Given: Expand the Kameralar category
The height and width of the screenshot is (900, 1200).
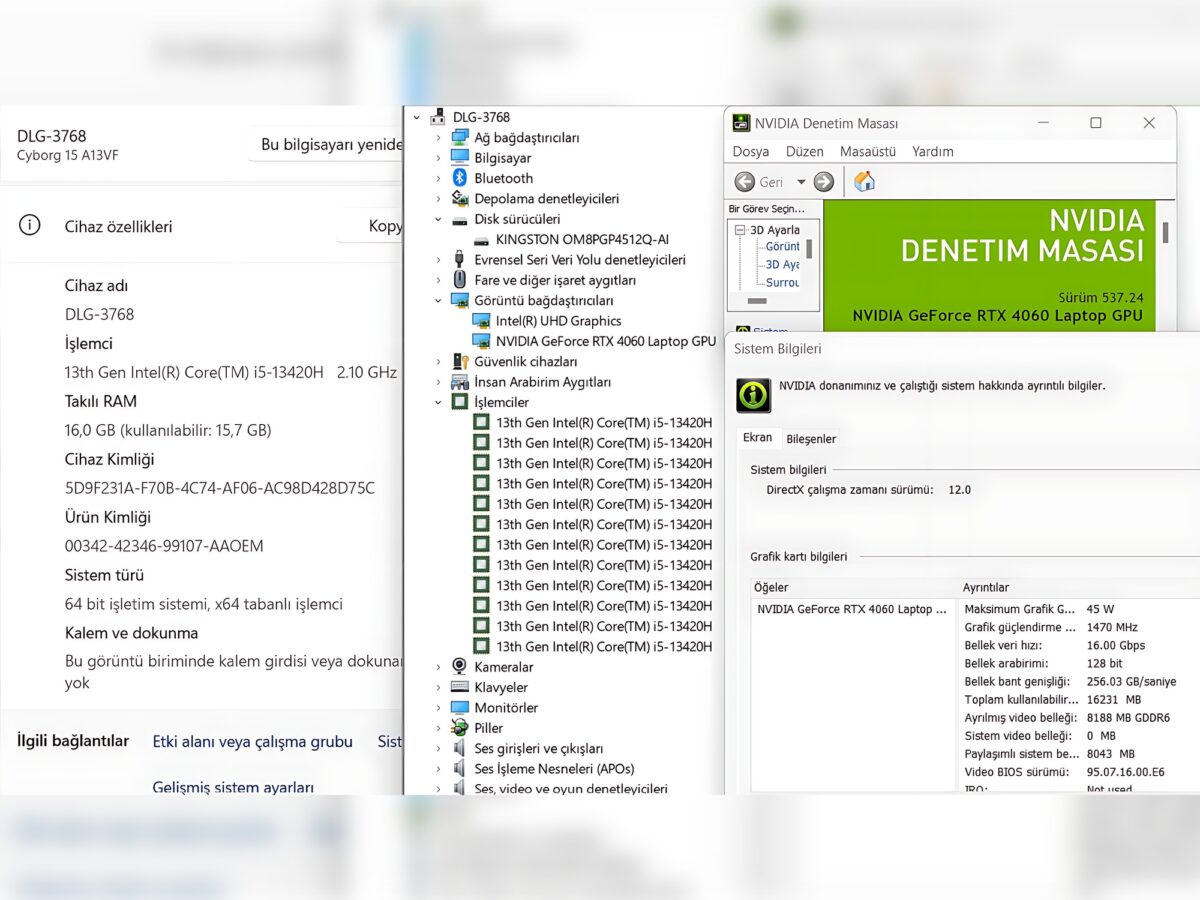Looking at the screenshot, I should (x=438, y=667).
